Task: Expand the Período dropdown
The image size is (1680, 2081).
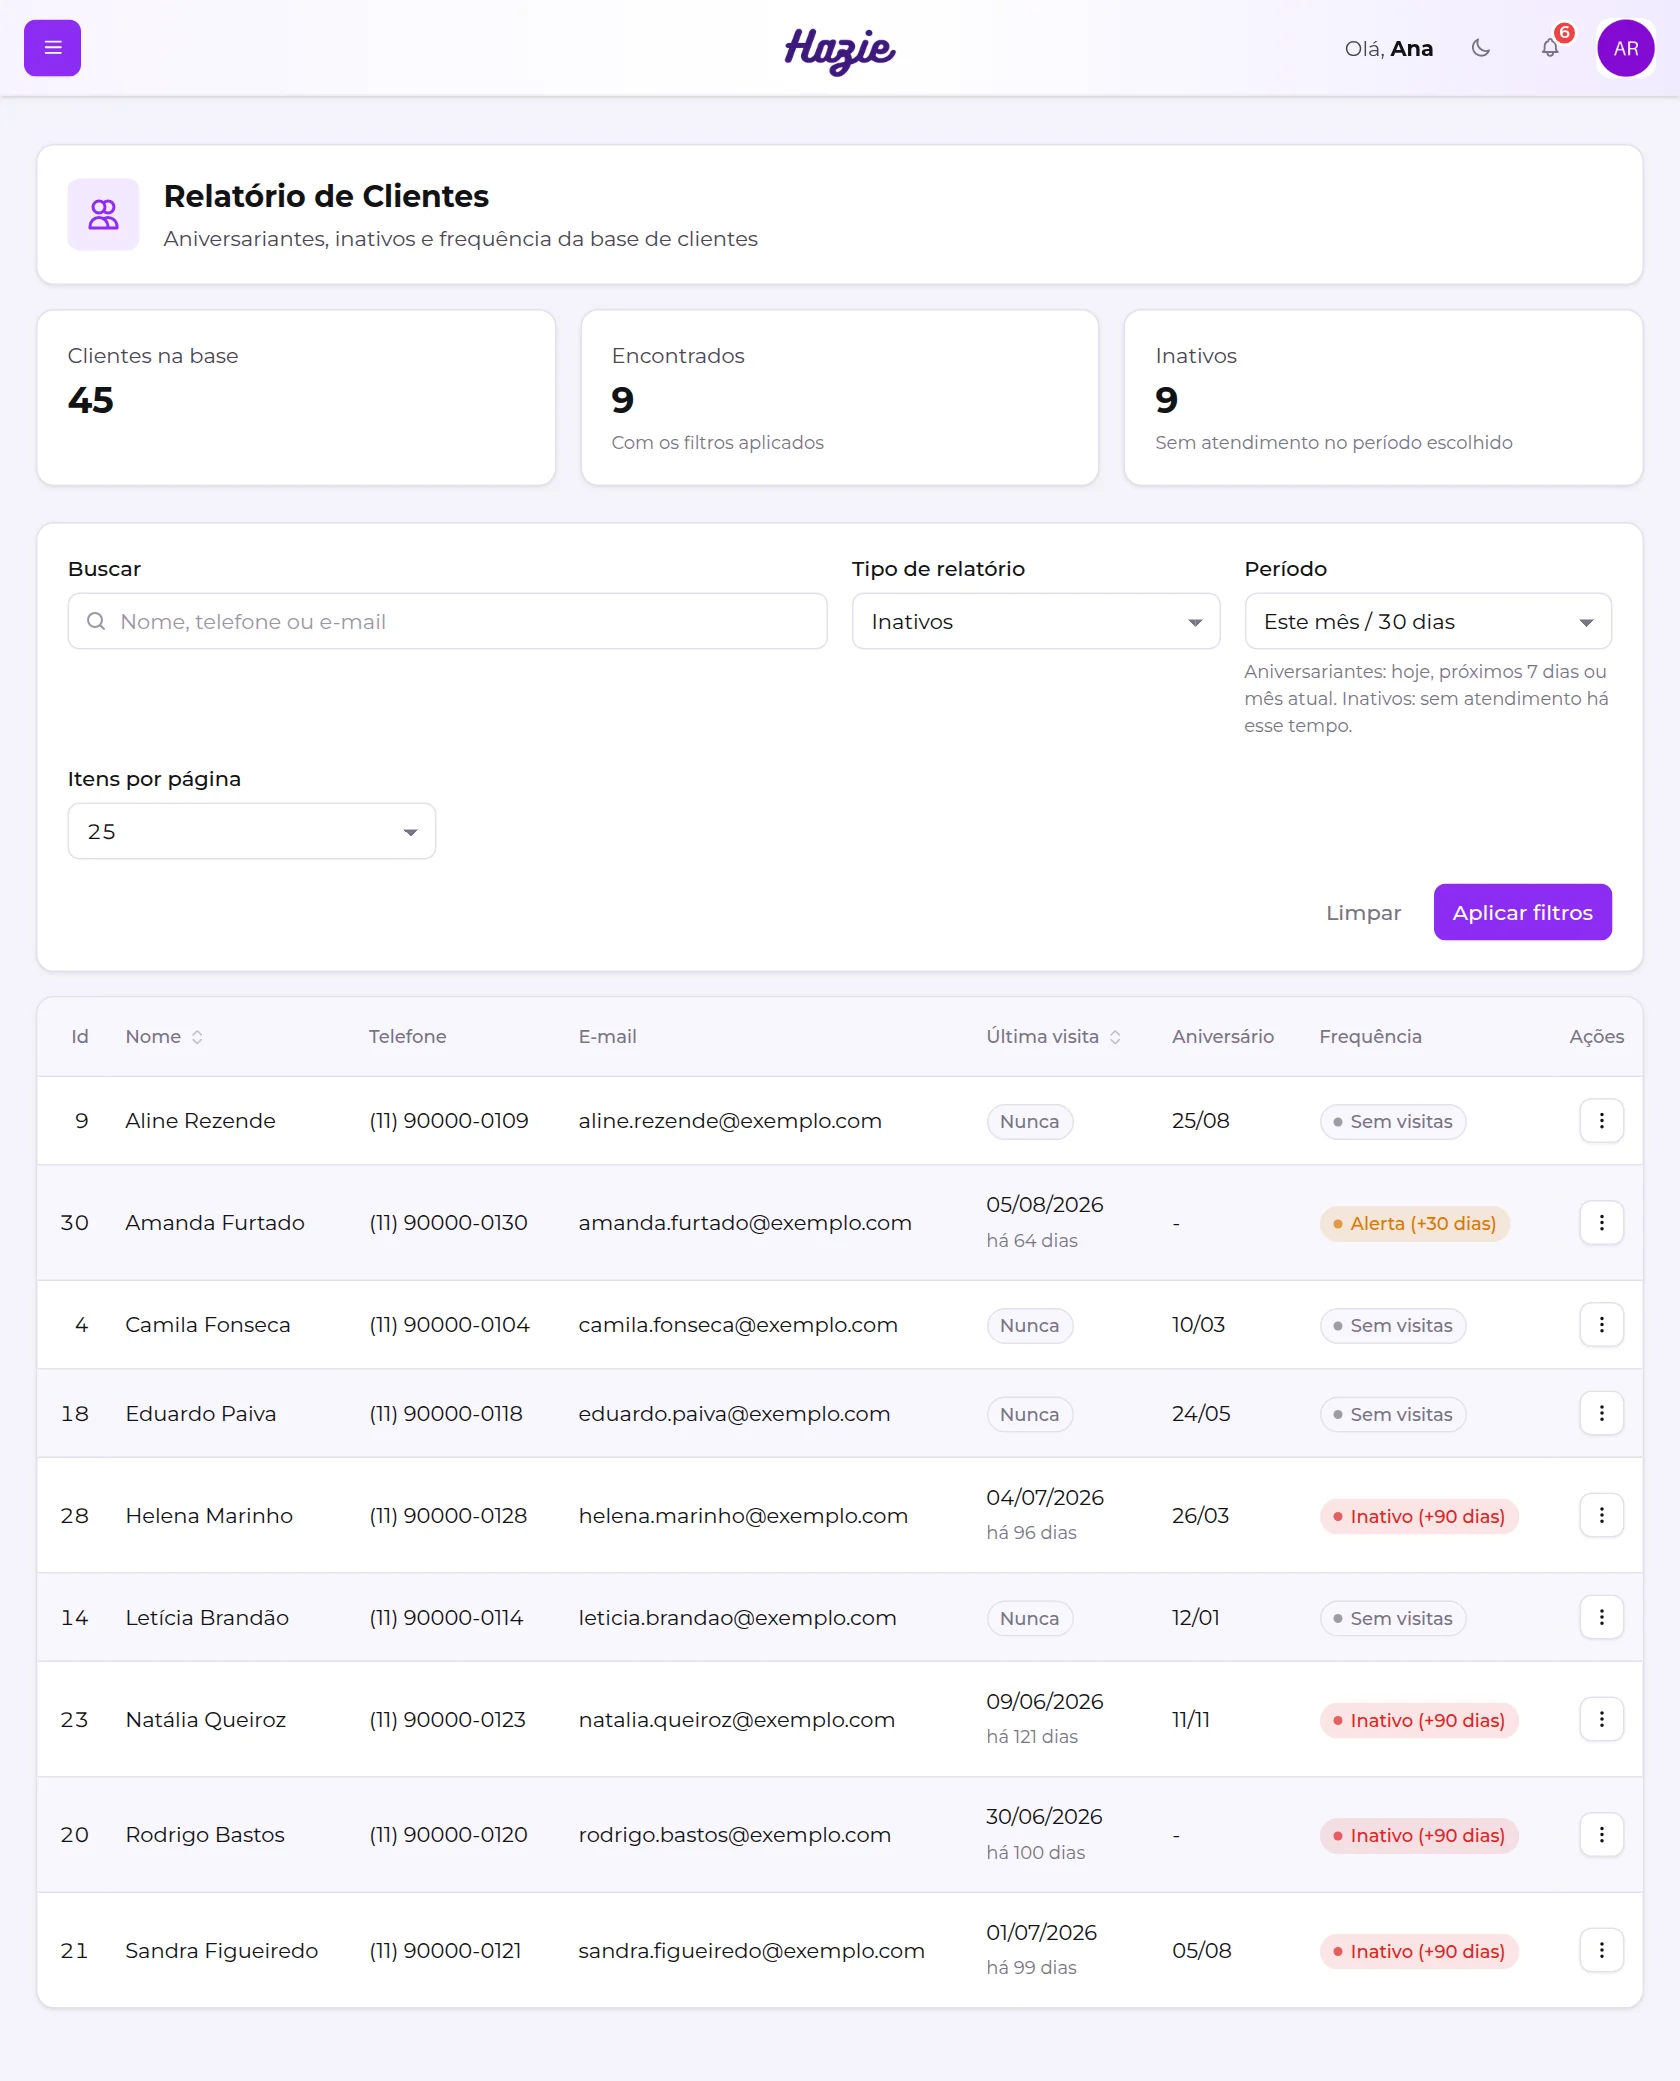Action: 1428,621
